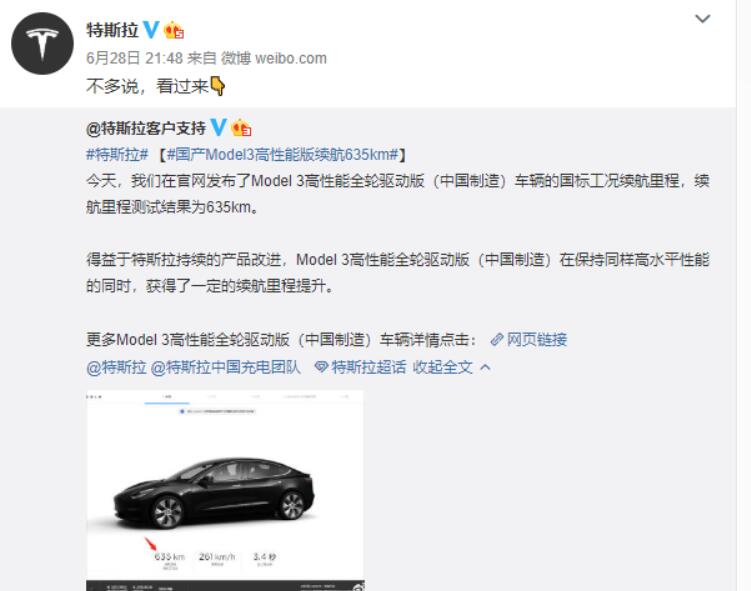The image size is (751, 591).
Task: Click the chain link icon before 网页链接
Action: [497, 340]
